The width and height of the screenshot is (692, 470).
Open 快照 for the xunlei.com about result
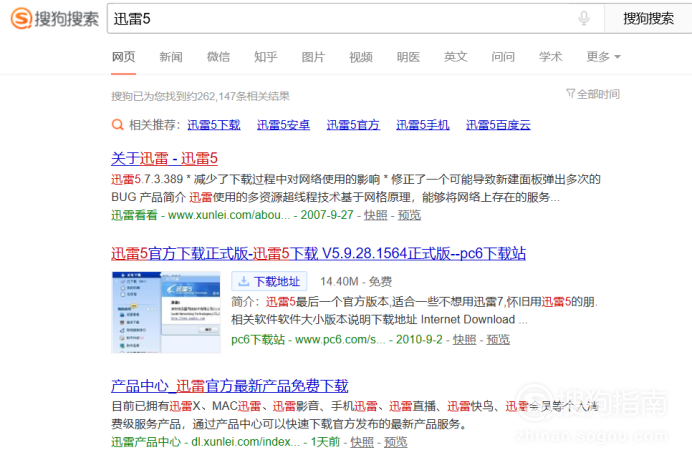(376, 215)
